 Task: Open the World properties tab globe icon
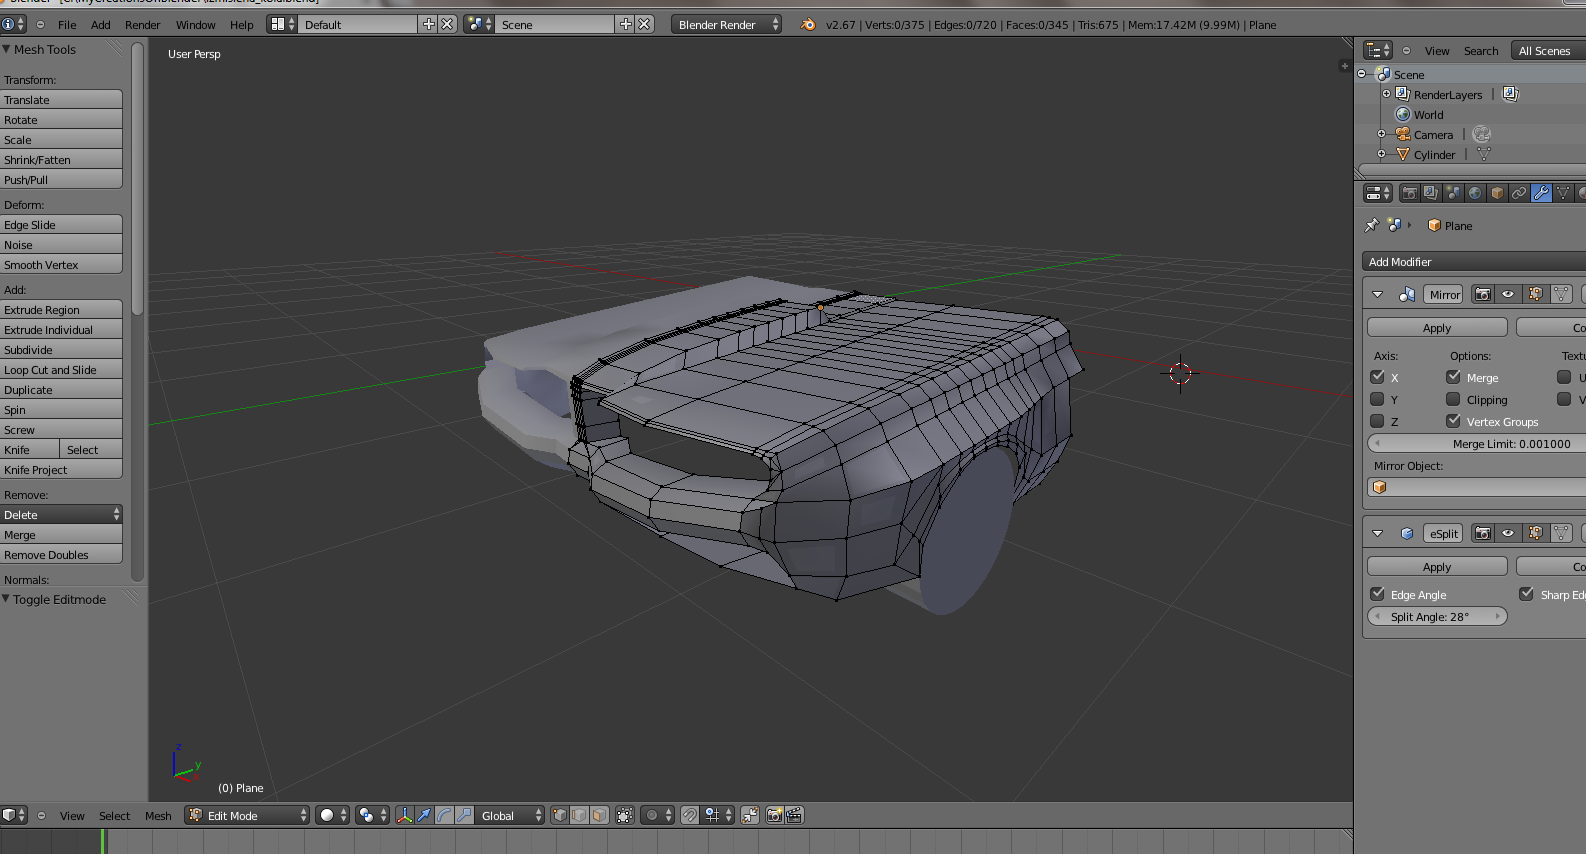pyautogui.click(x=1475, y=193)
